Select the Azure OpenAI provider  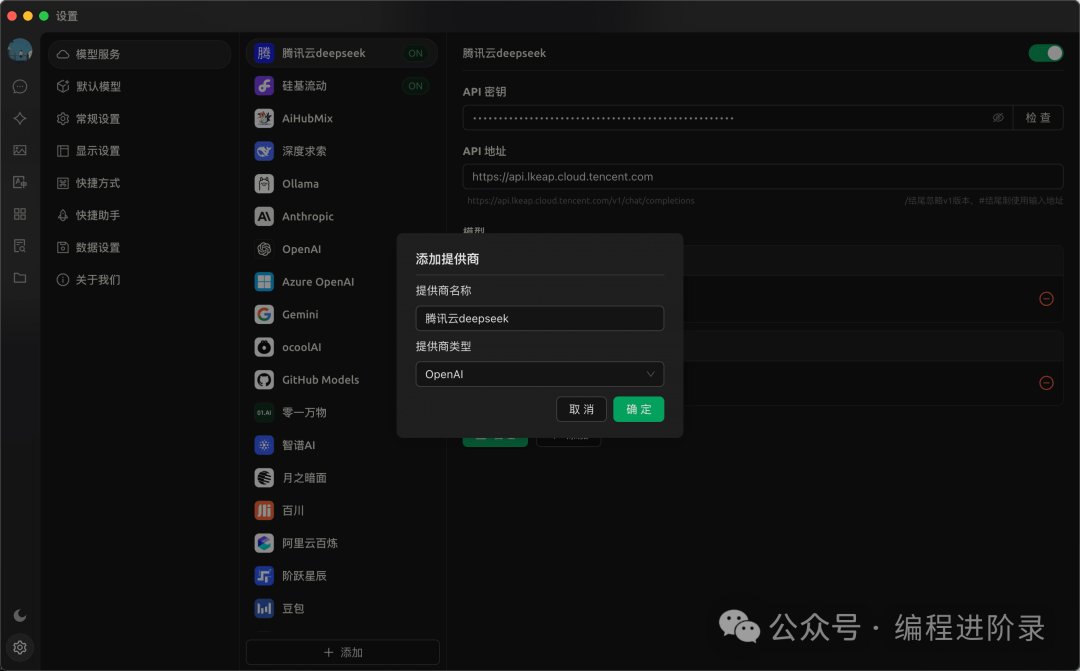tap(321, 282)
